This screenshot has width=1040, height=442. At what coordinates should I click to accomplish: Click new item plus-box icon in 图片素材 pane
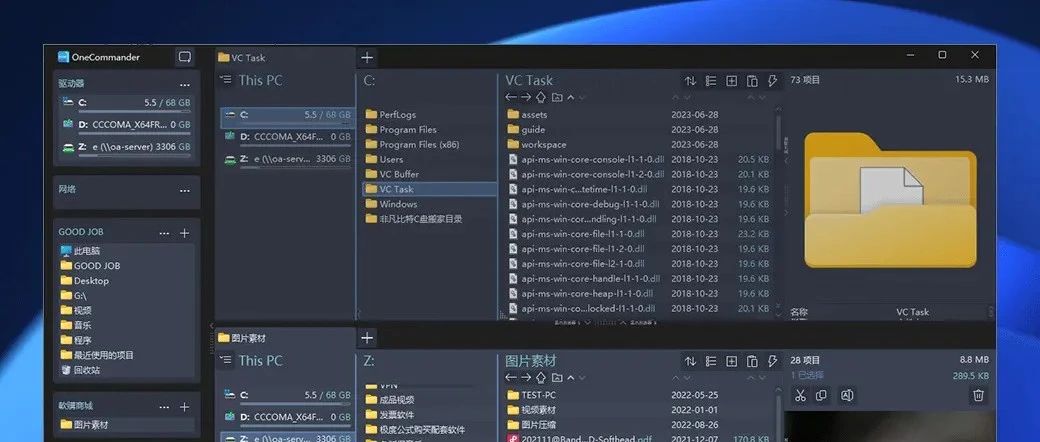point(732,362)
